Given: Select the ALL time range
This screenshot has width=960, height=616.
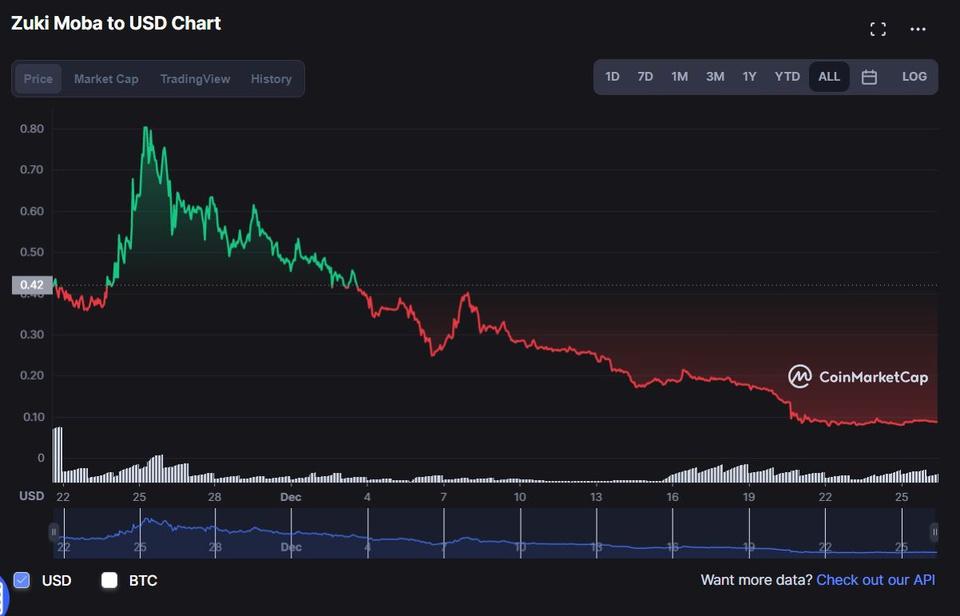Looking at the screenshot, I should (829, 77).
